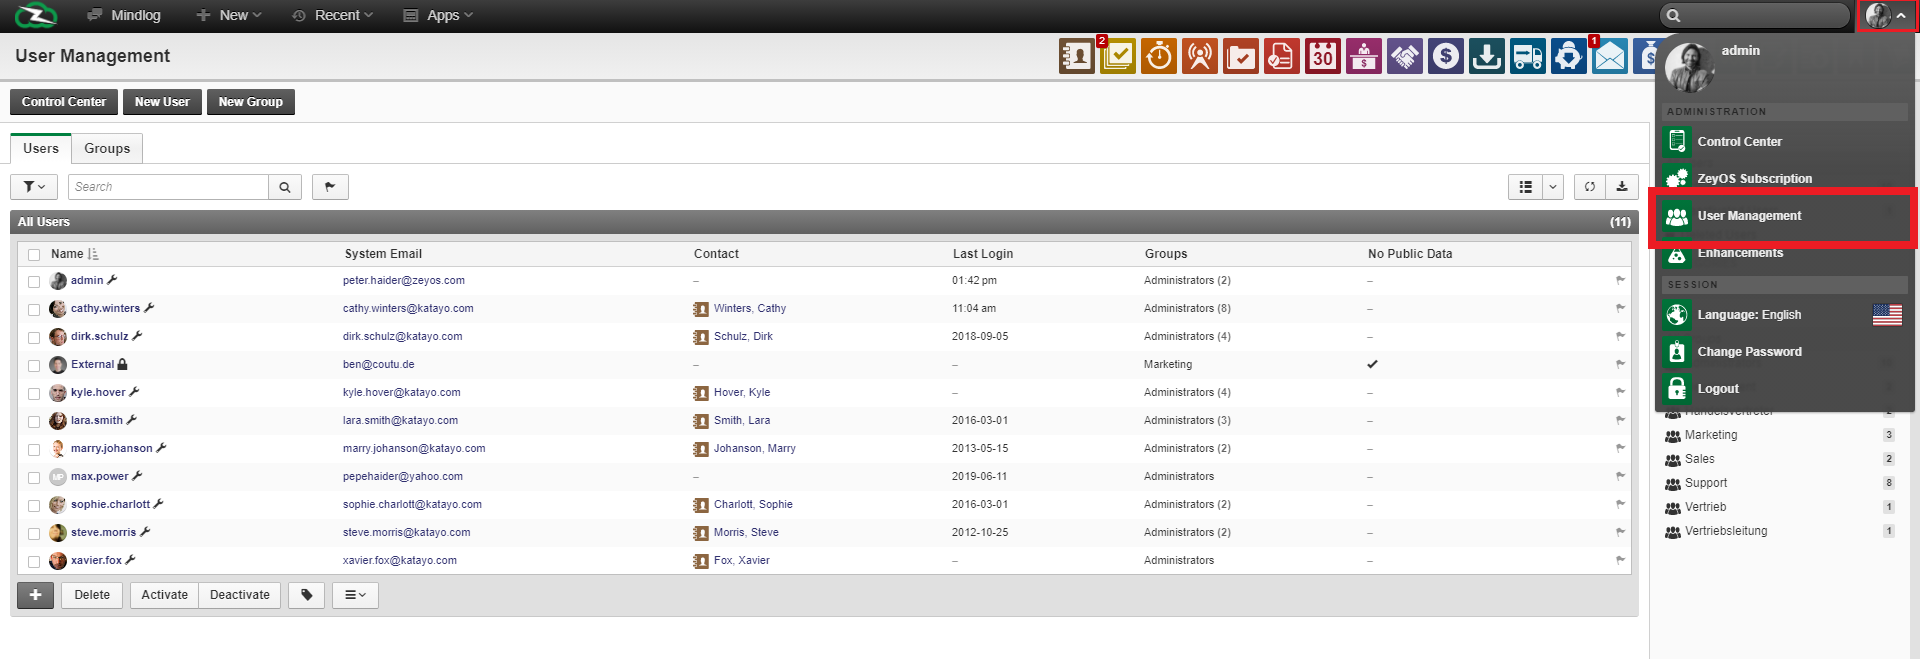The image size is (1920, 659).
Task: Open the handshake opportunities icon
Action: [1404, 57]
